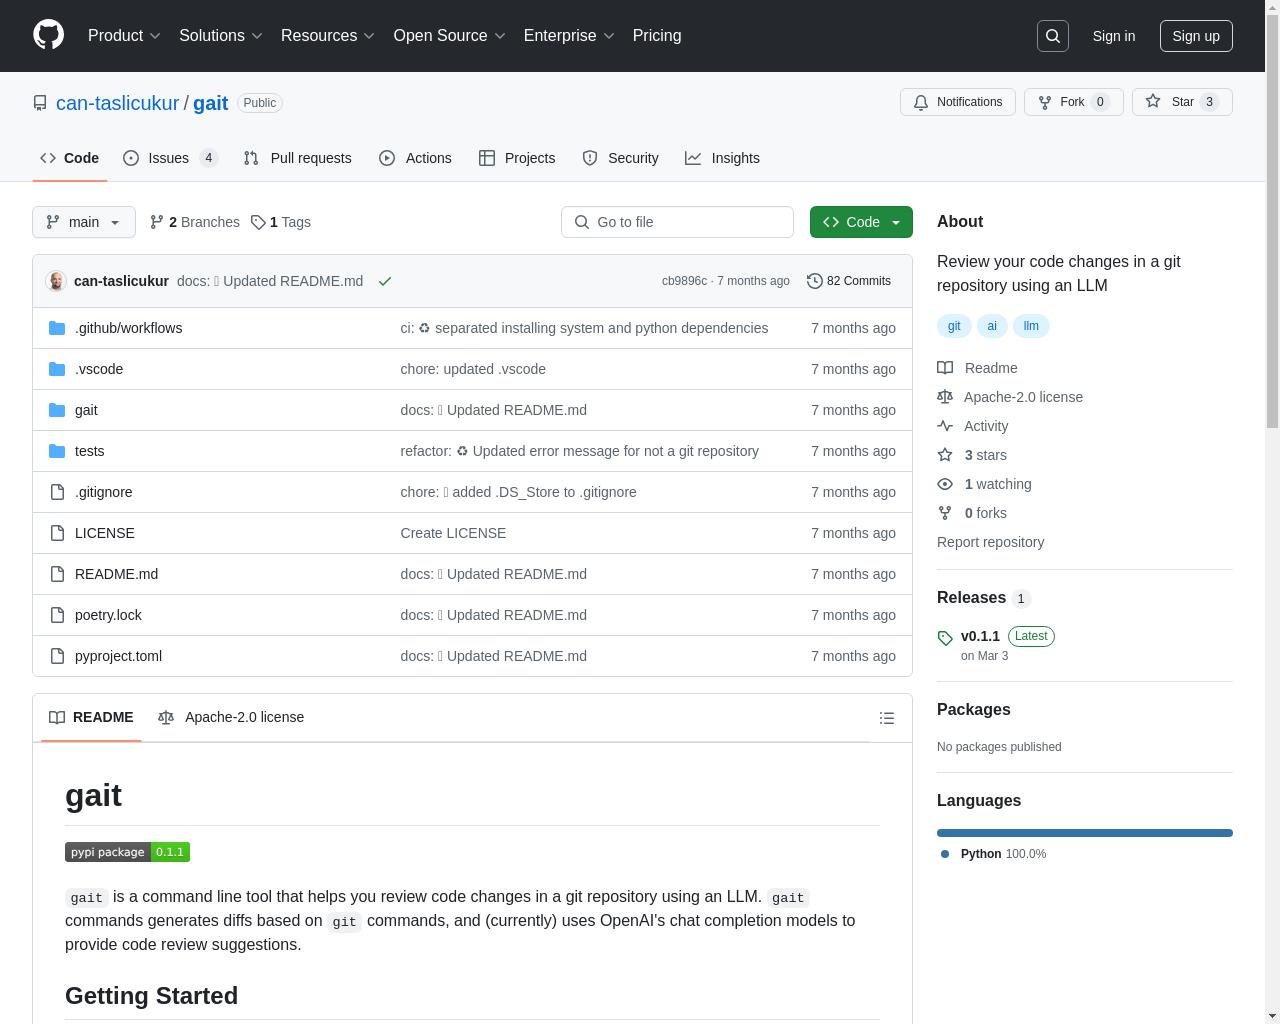The height and width of the screenshot is (1024, 1280).
Task: Open the Insights tab
Action: point(722,158)
